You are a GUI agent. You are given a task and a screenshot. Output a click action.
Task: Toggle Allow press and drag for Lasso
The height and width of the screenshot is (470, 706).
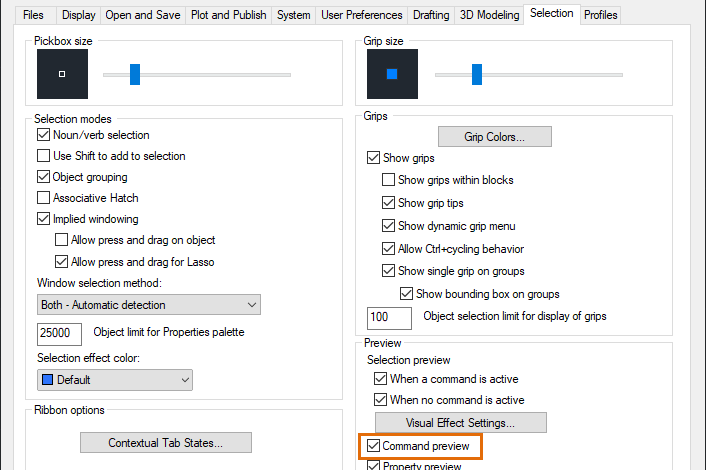point(62,262)
